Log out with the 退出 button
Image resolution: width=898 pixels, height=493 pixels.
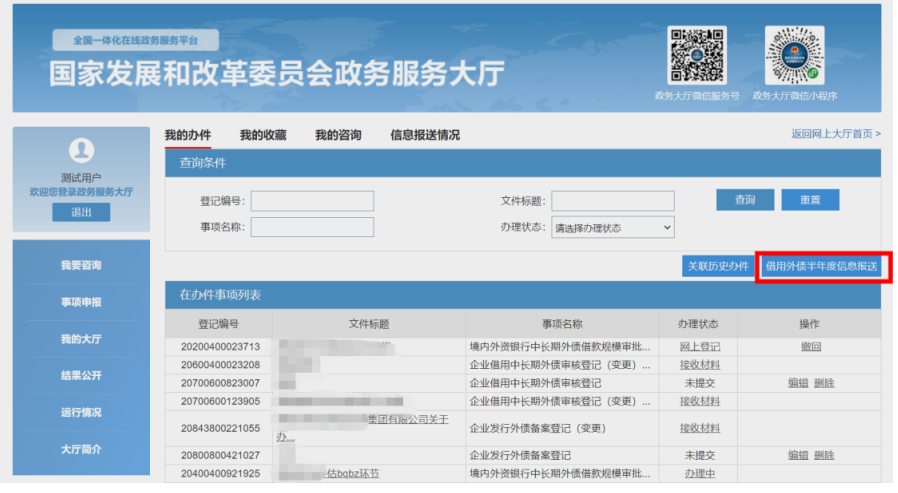click(81, 212)
